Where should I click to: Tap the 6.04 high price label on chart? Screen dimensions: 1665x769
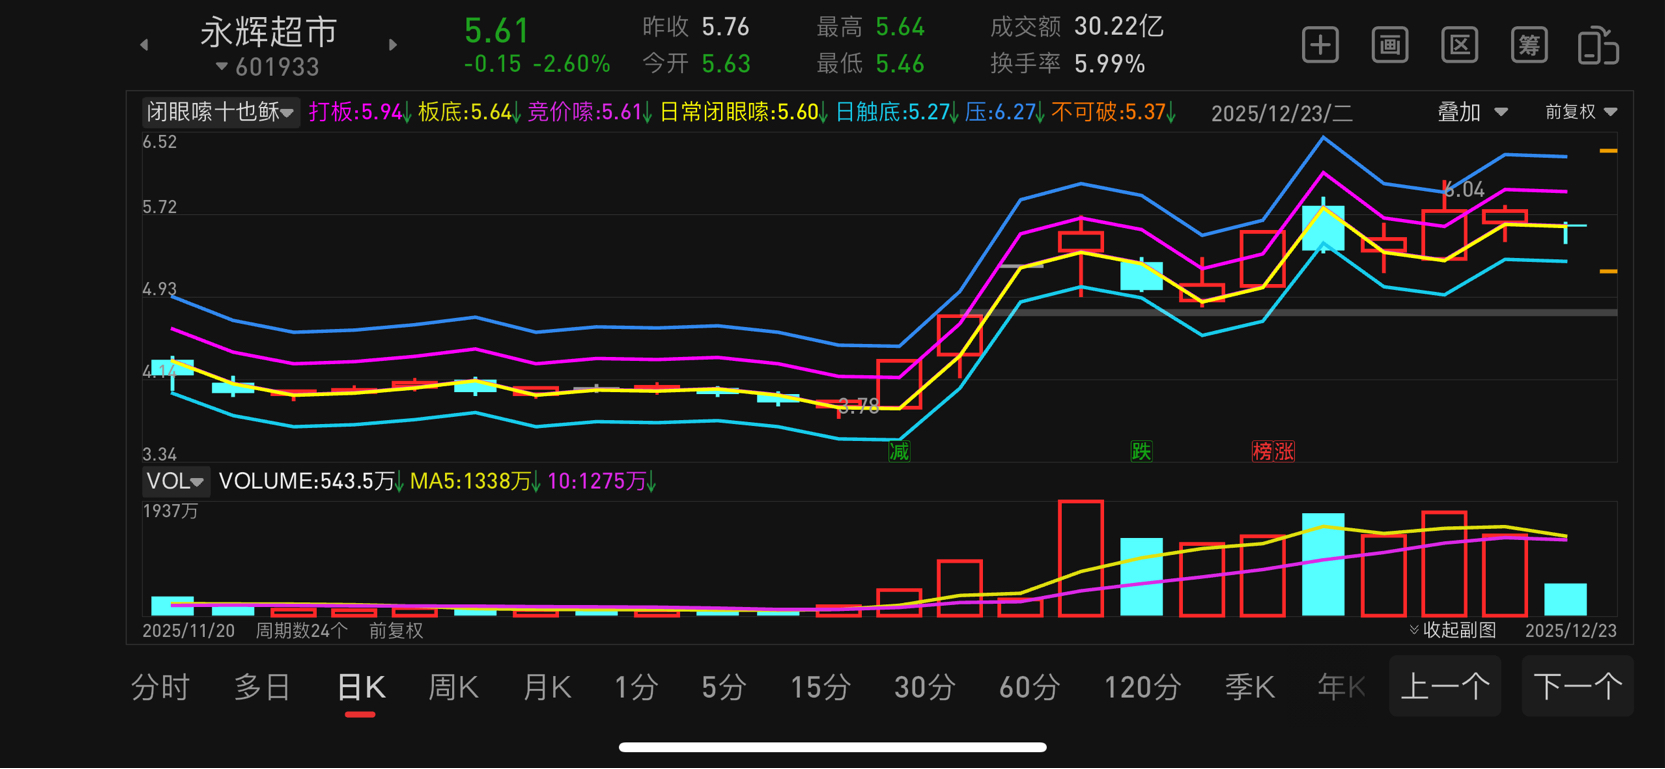[x=1465, y=190]
